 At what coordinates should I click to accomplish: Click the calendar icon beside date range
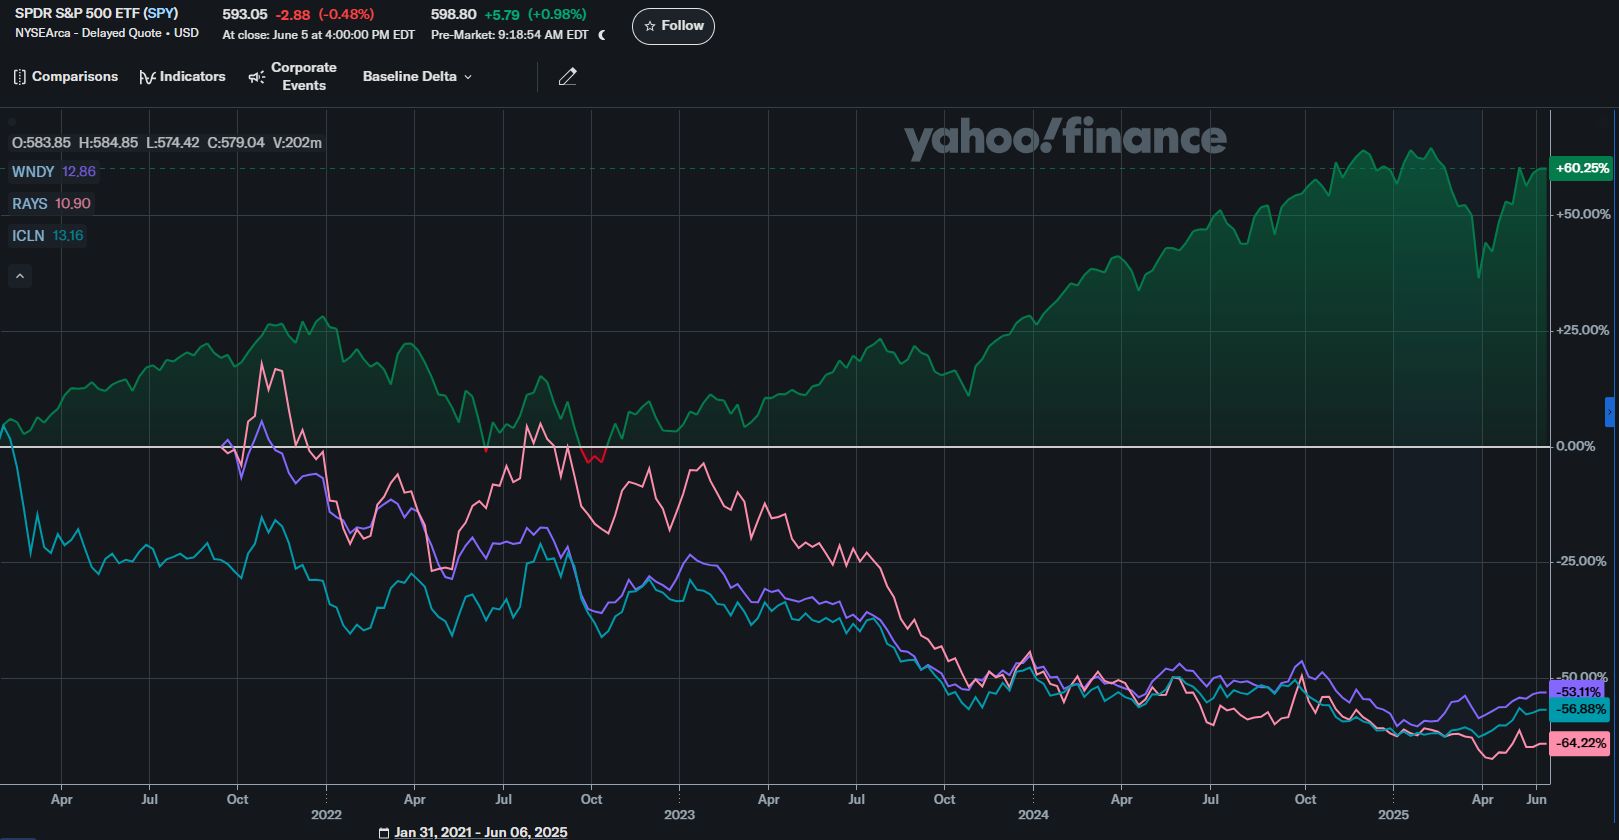click(384, 832)
